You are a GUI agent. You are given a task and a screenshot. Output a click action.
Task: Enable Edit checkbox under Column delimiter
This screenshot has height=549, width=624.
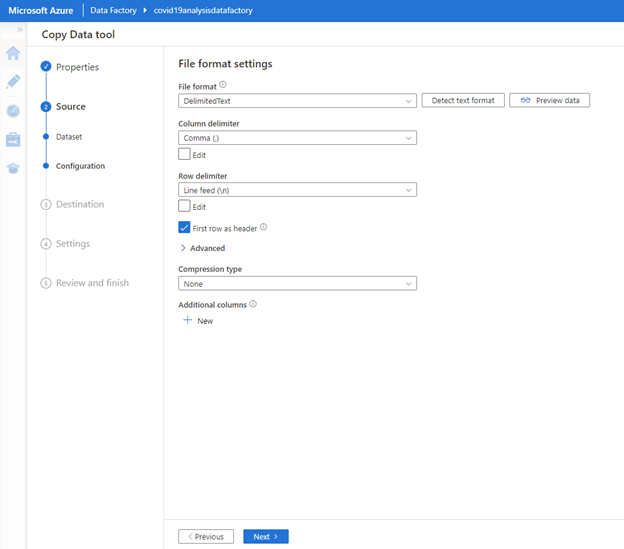click(184, 154)
